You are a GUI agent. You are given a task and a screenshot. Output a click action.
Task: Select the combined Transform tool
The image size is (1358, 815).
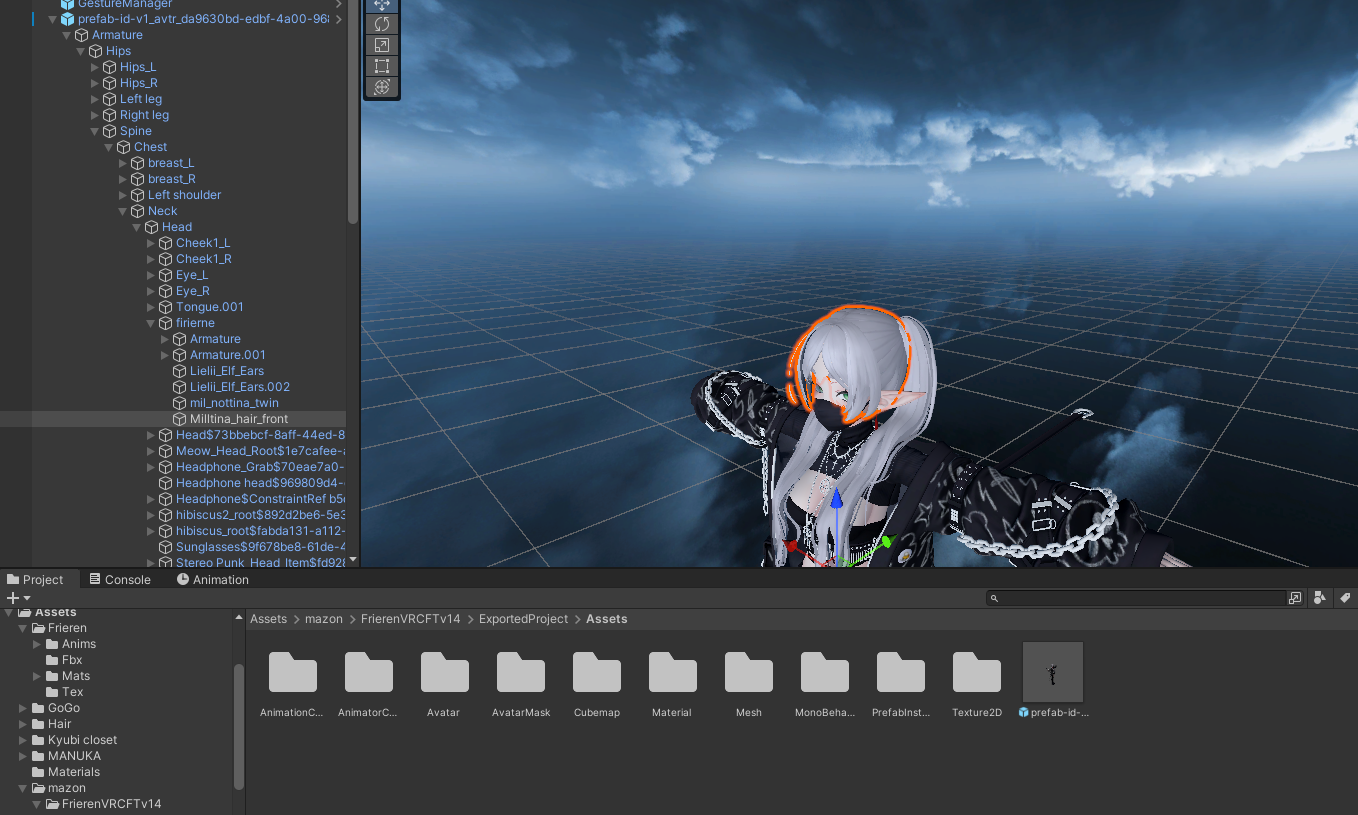[381, 87]
